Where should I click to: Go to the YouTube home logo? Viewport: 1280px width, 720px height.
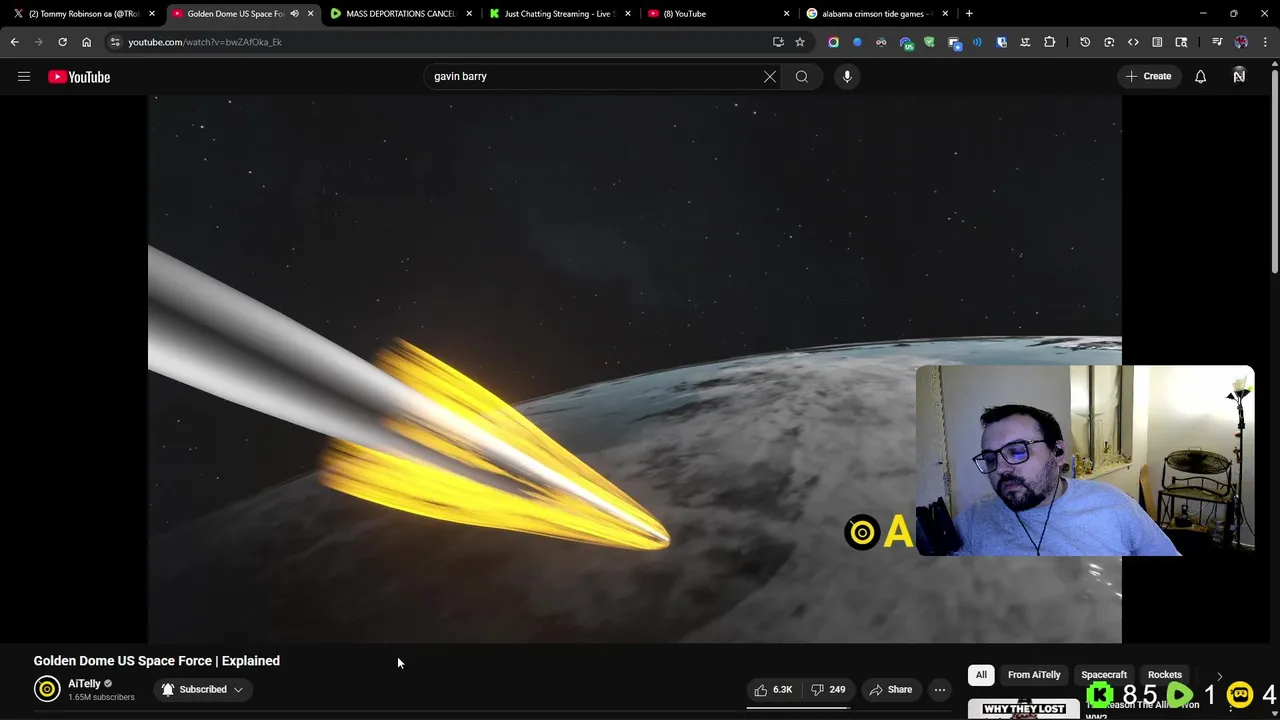click(79, 77)
